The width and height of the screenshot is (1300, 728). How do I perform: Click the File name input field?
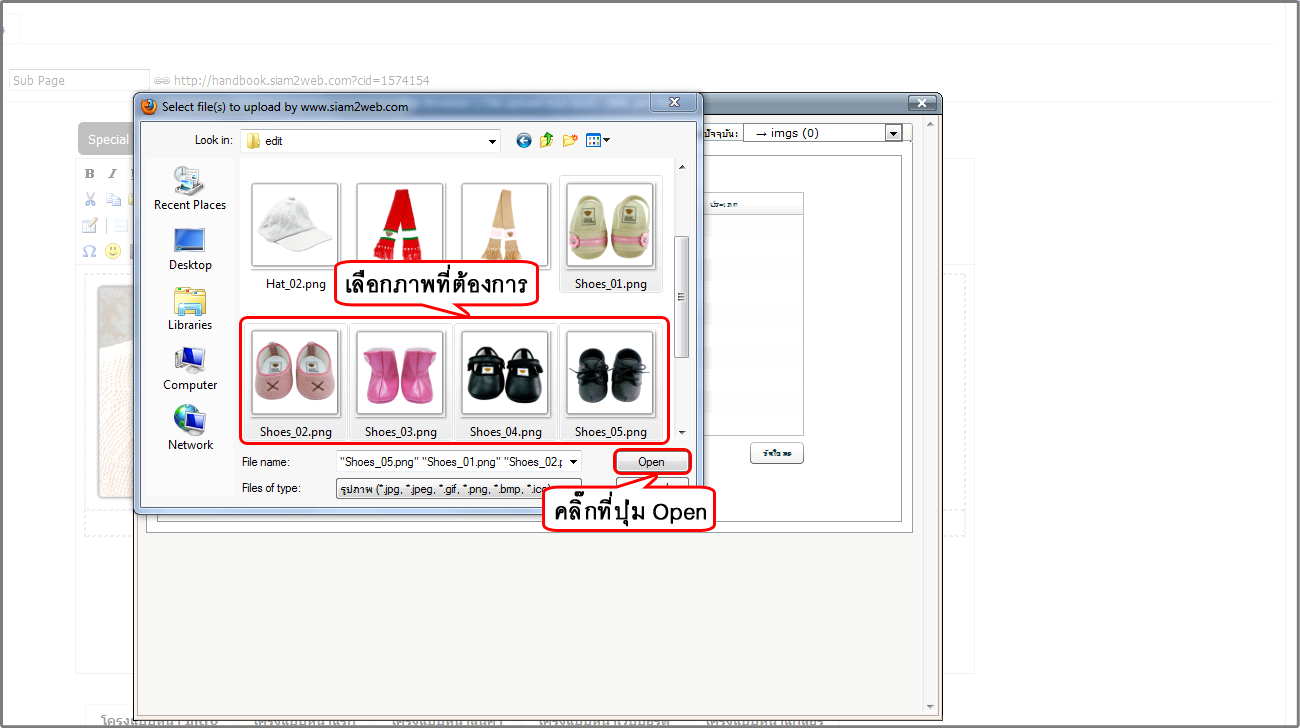click(452, 462)
